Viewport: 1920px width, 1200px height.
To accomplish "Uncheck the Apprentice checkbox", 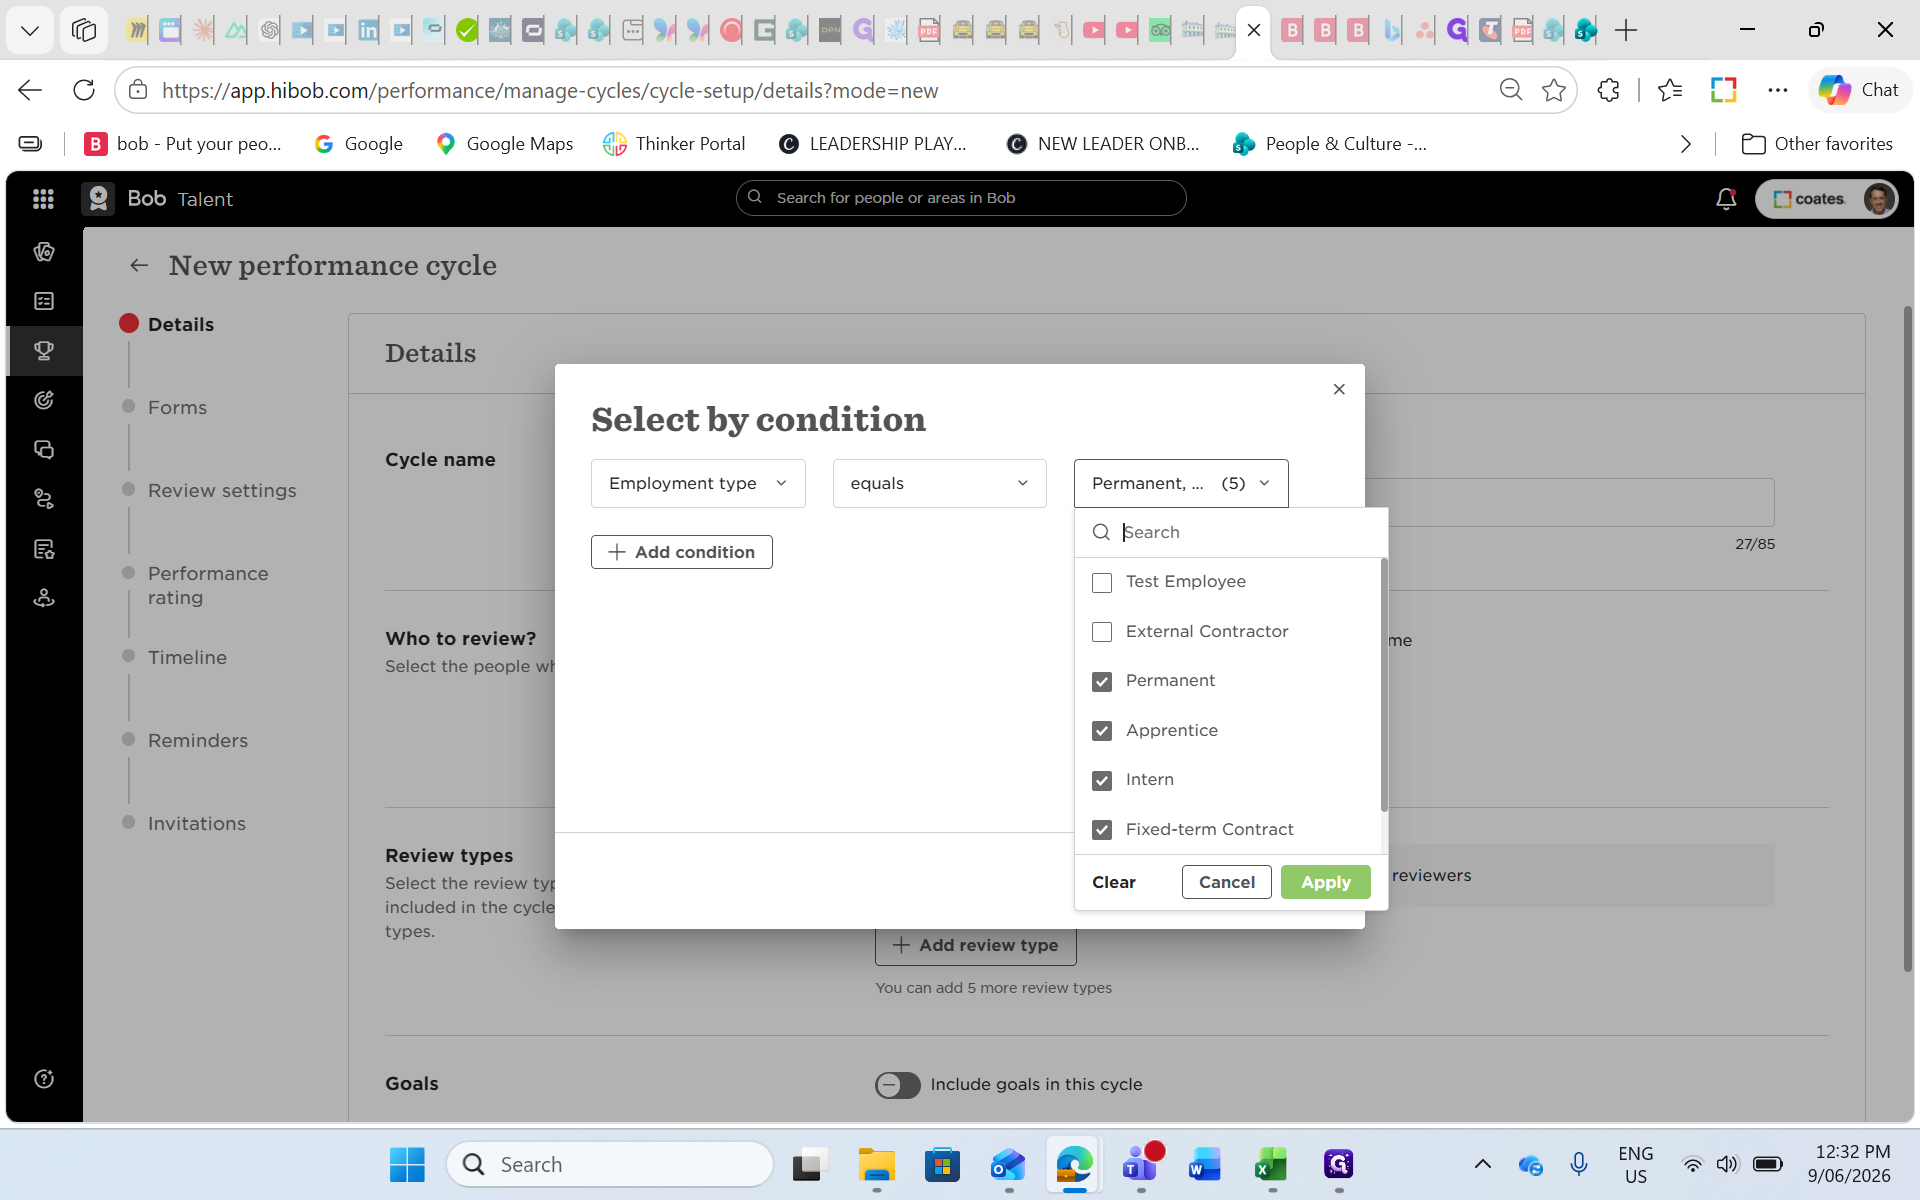I will coord(1102,731).
